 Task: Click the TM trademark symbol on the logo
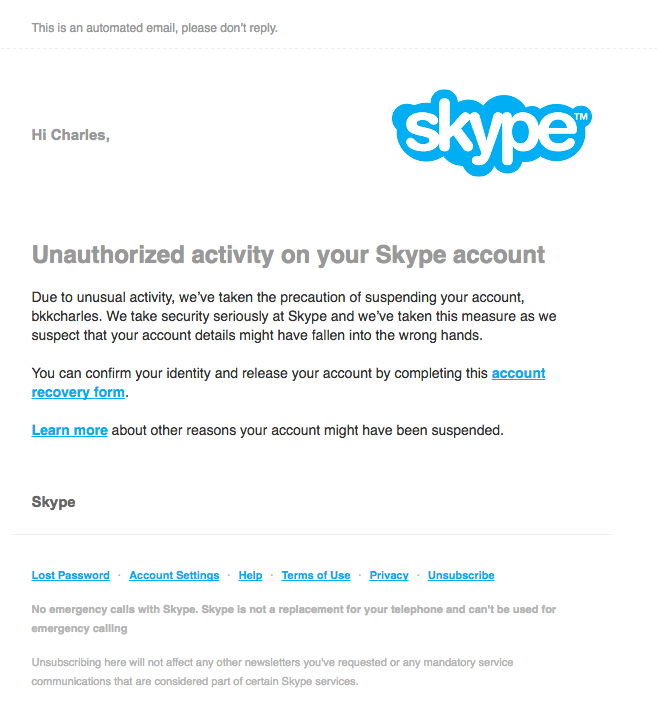[x=582, y=116]
